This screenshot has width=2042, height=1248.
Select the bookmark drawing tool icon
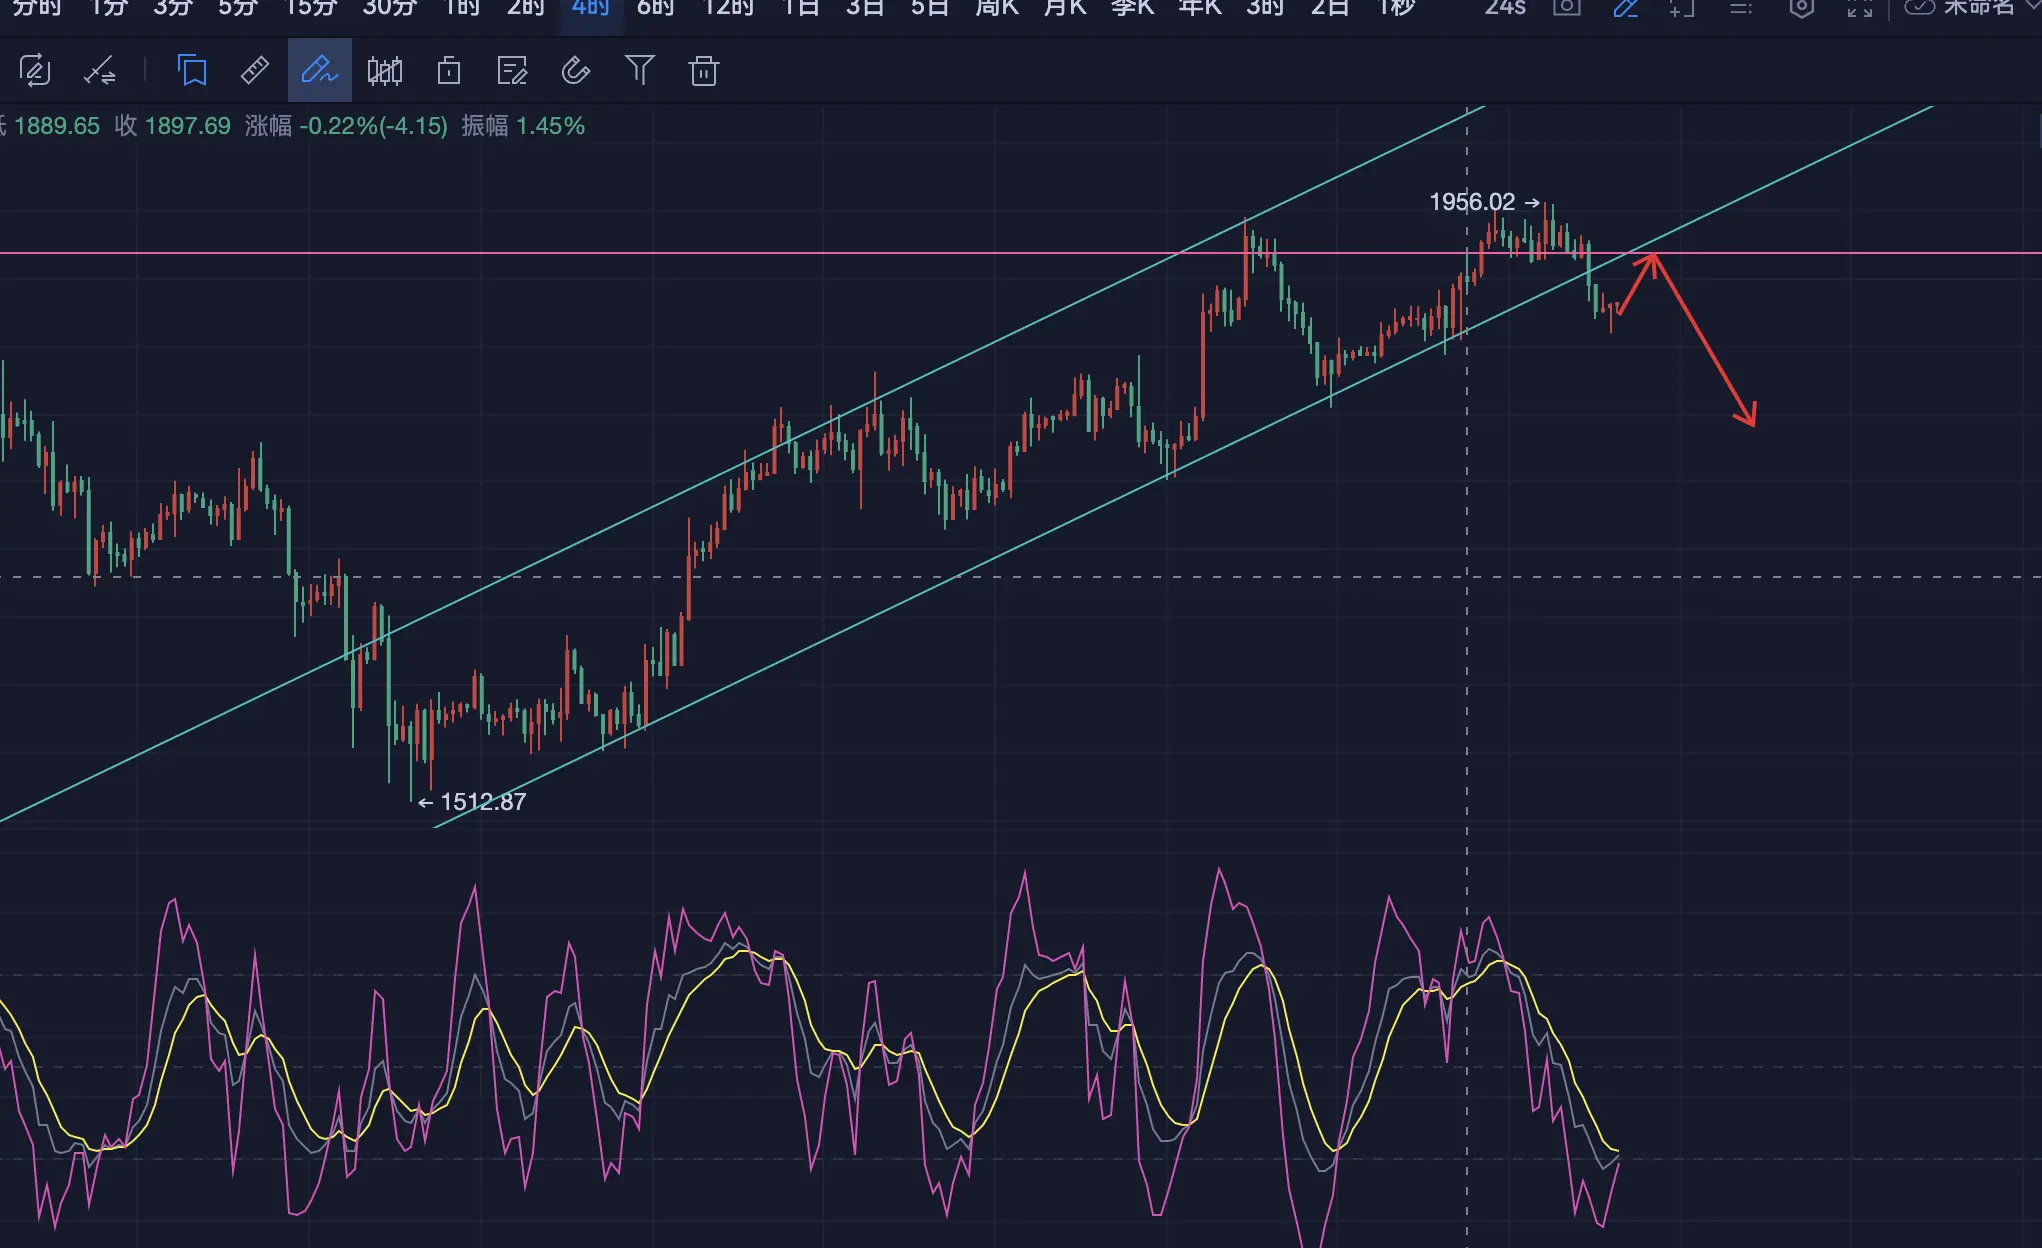pos(192,71)
